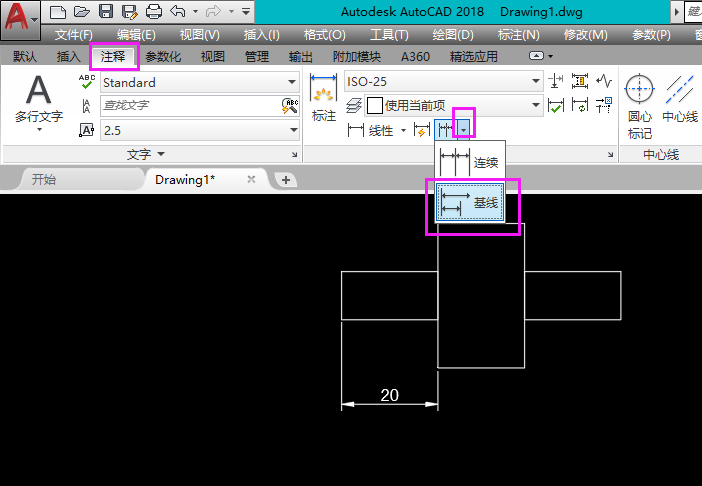Click the dimension break icon
The height and width of the screenshot is (486, 702).
[x=556, y=81]
